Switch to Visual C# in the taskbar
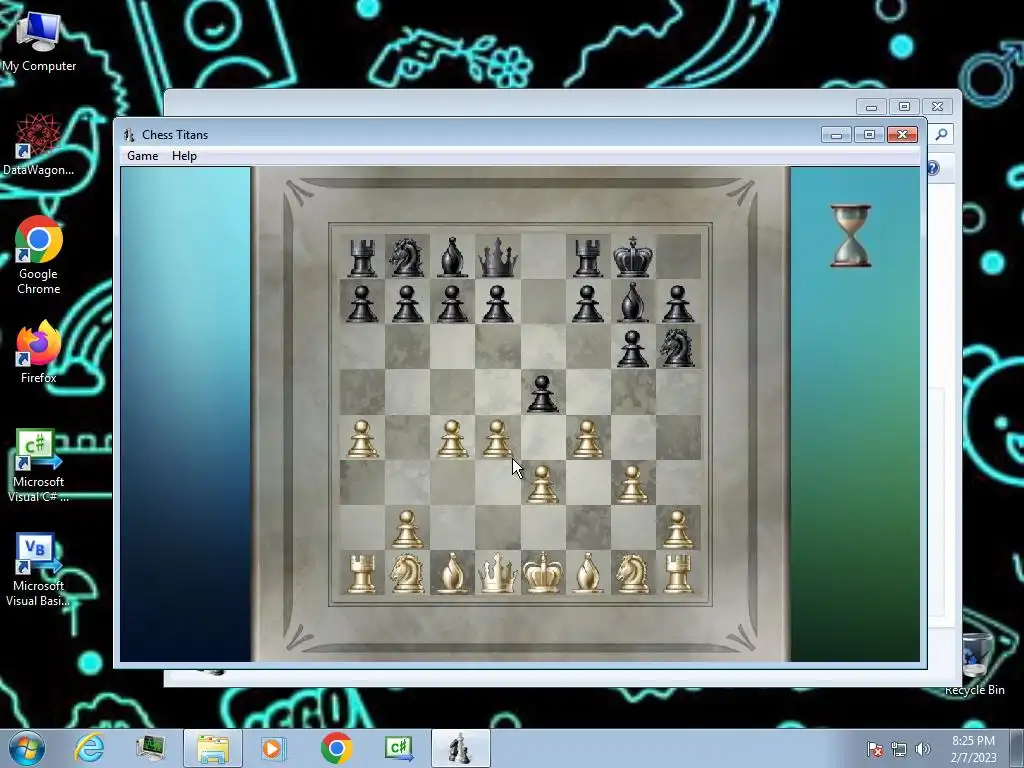 point(398,748)
